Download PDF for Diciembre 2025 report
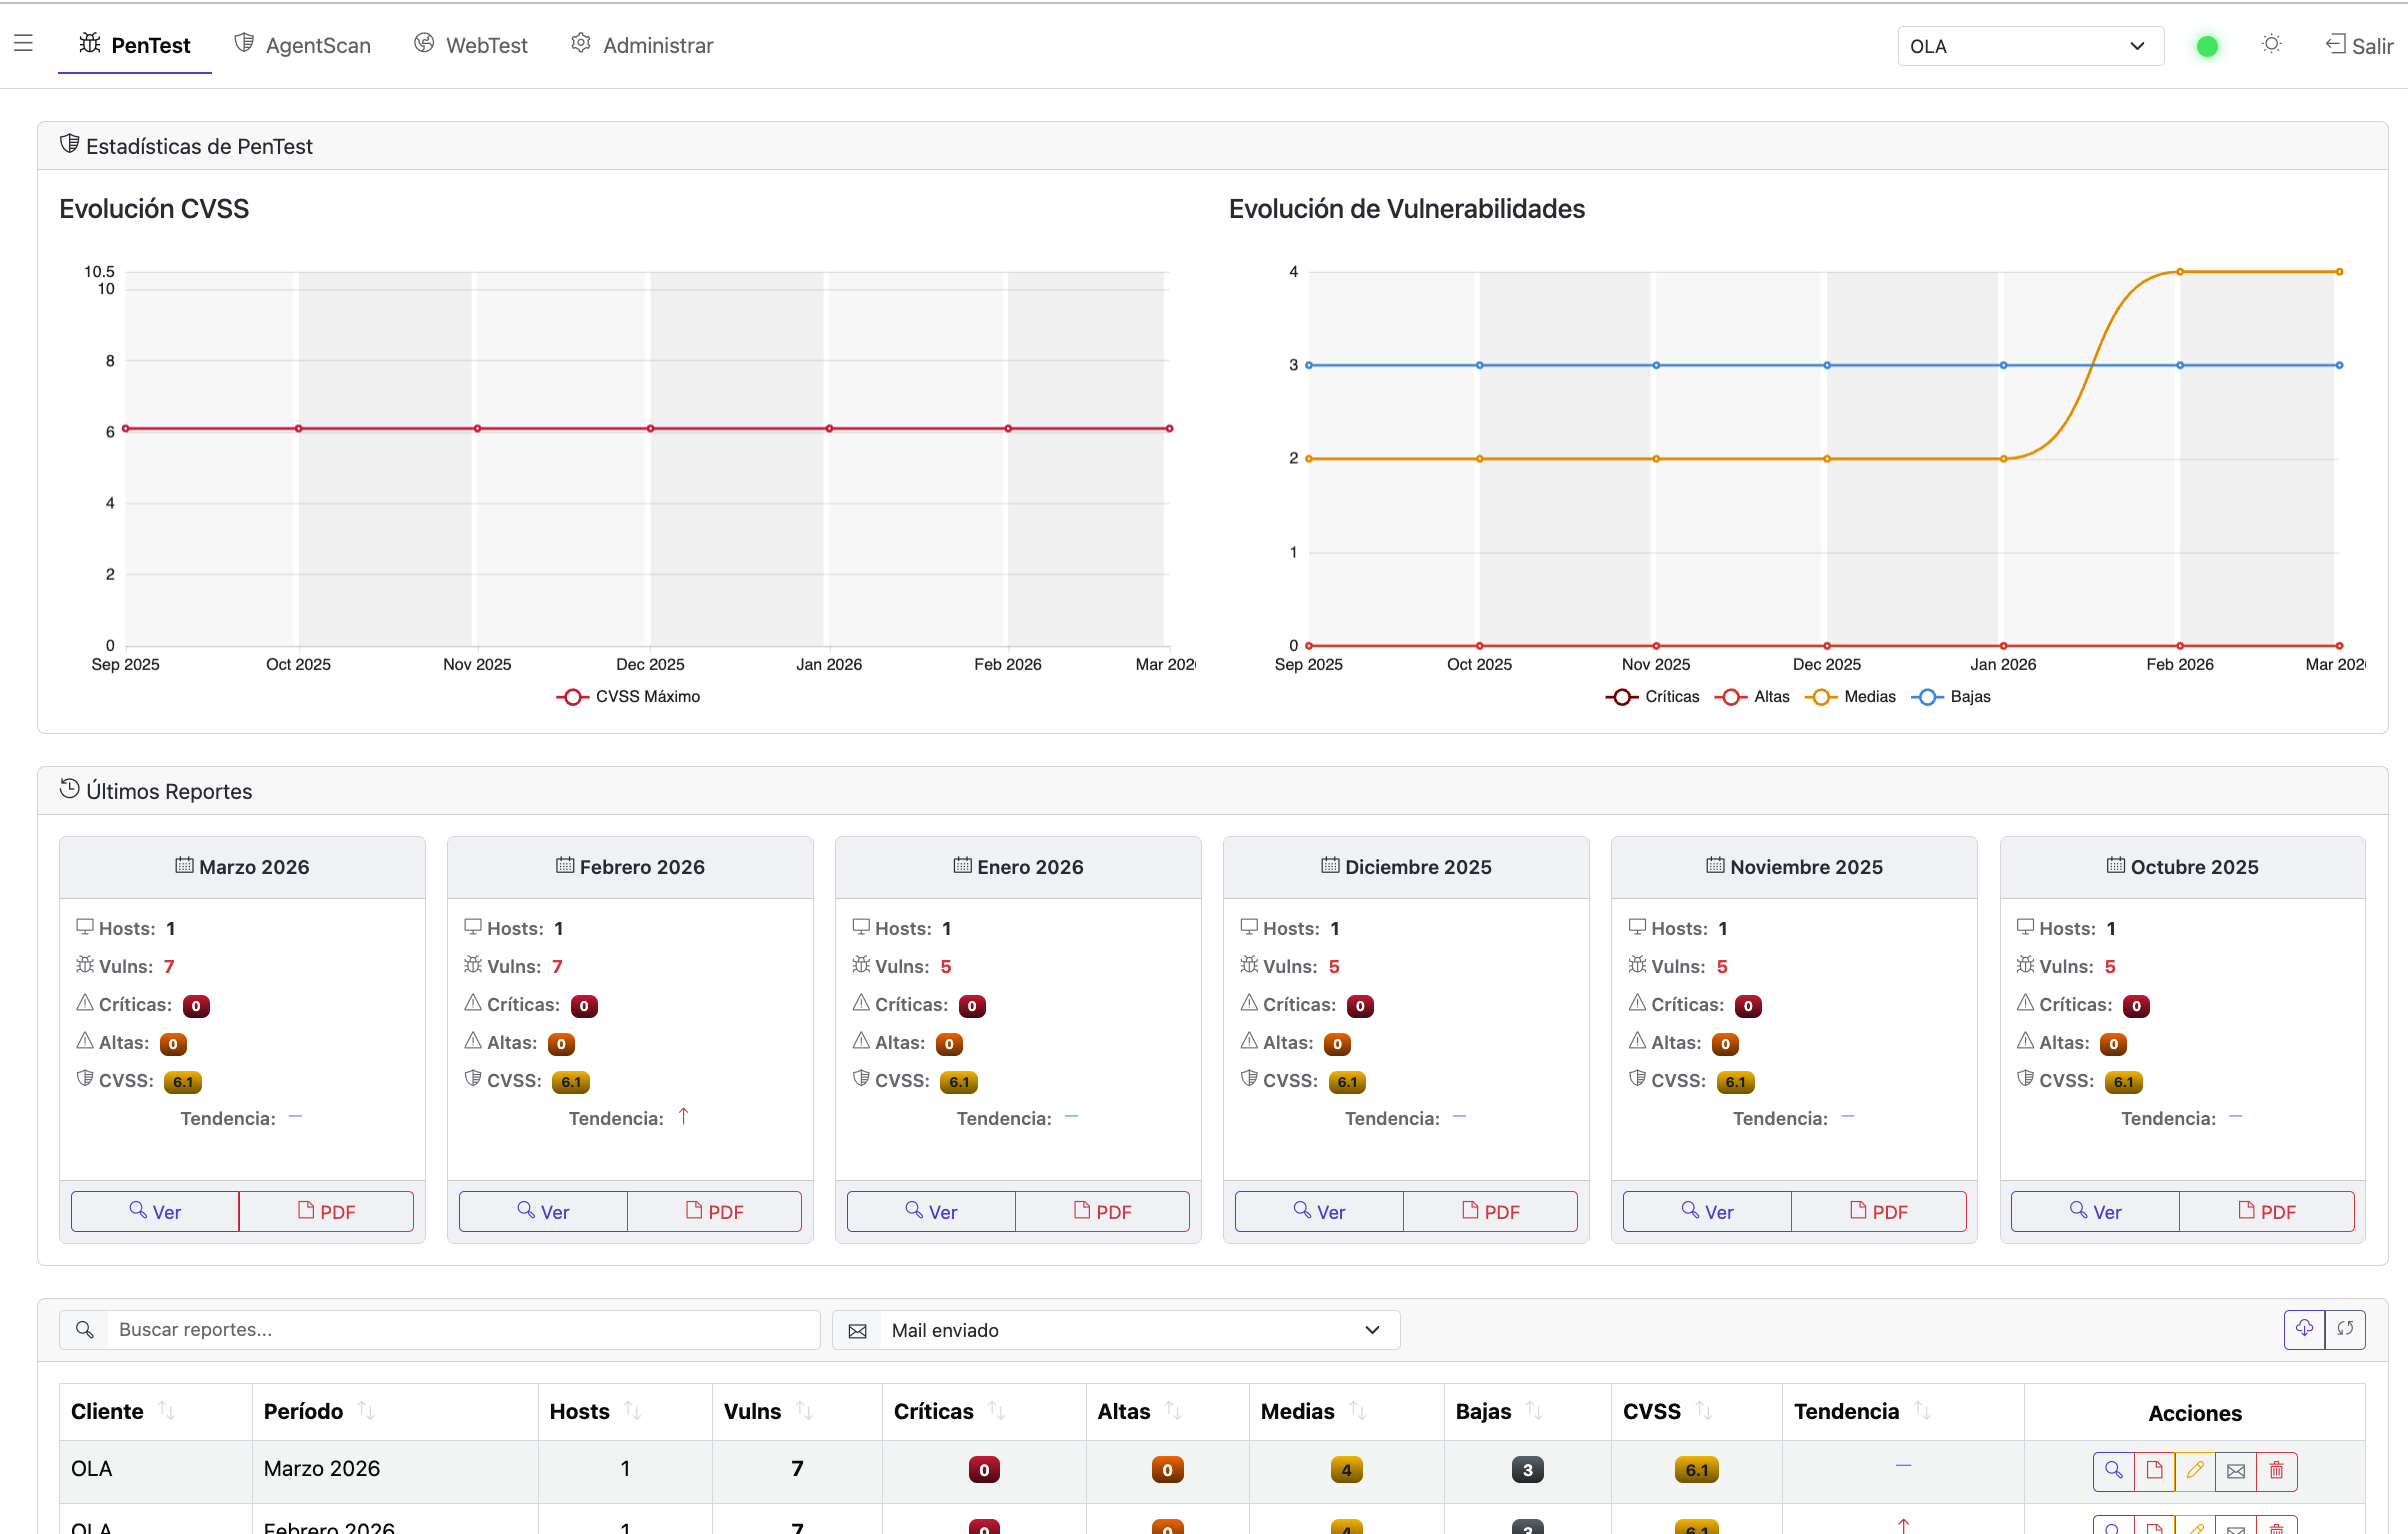Screen dimensions: 2408x1534 tap(1490, 1211)
